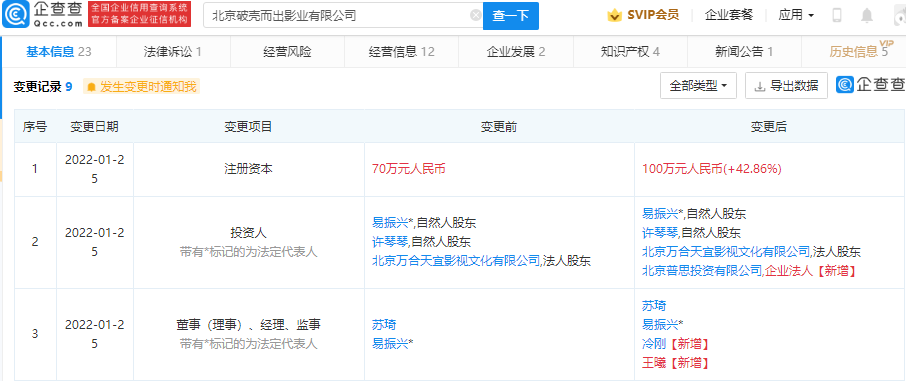This screenshot has height=381, width=906.
Task: Open 北京普思投资有限公司 company link
Action: click(702, 271)
